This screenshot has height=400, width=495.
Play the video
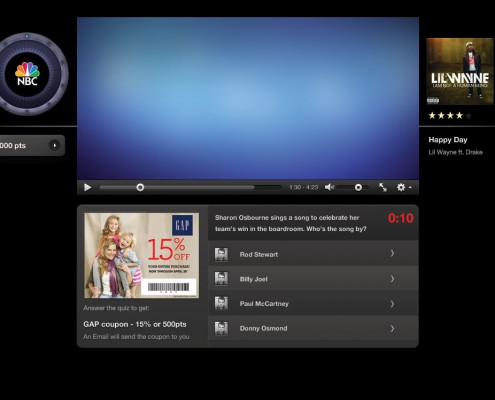point(88,188)
